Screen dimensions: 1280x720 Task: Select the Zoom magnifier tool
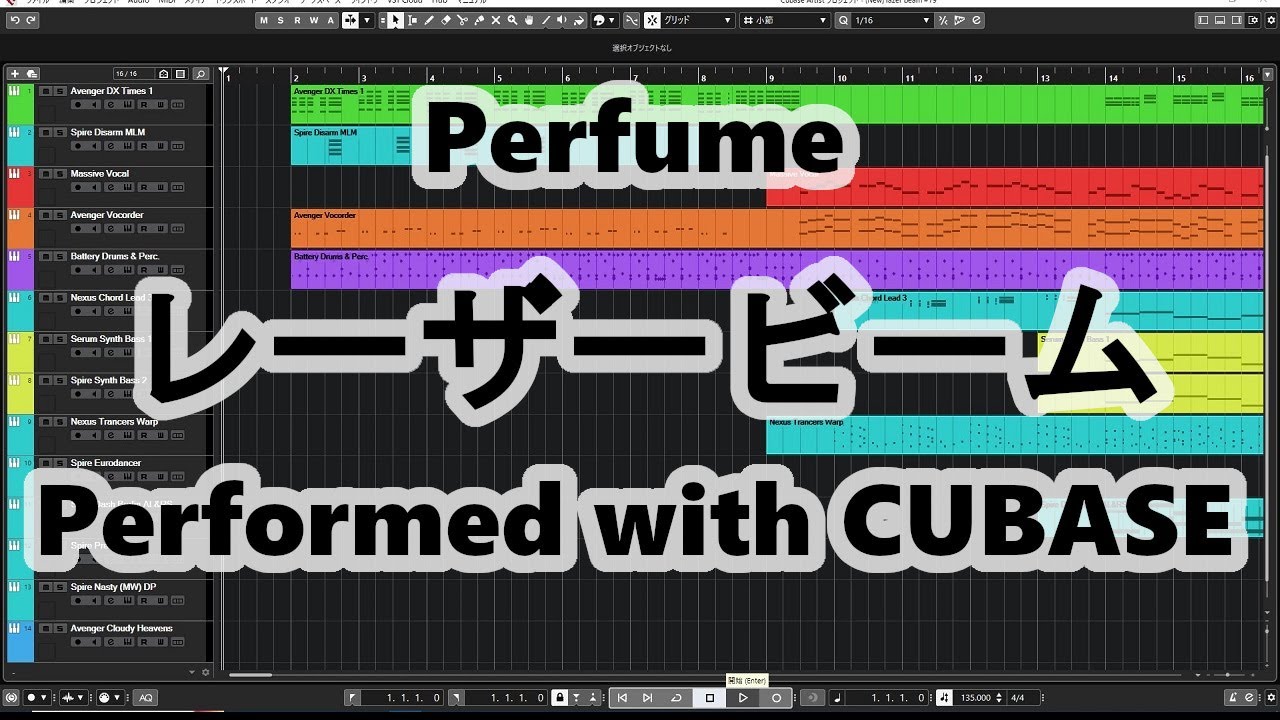coord(512,20)
